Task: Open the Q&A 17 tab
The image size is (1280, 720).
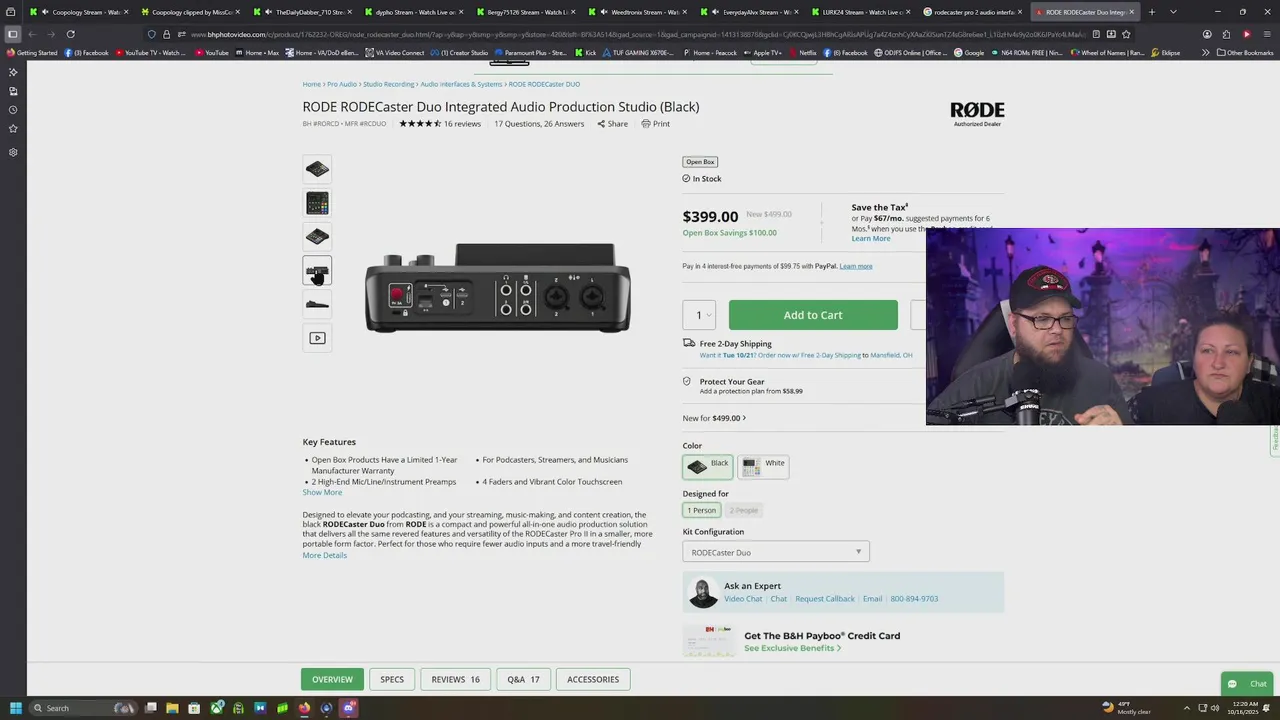Action: 523,679
